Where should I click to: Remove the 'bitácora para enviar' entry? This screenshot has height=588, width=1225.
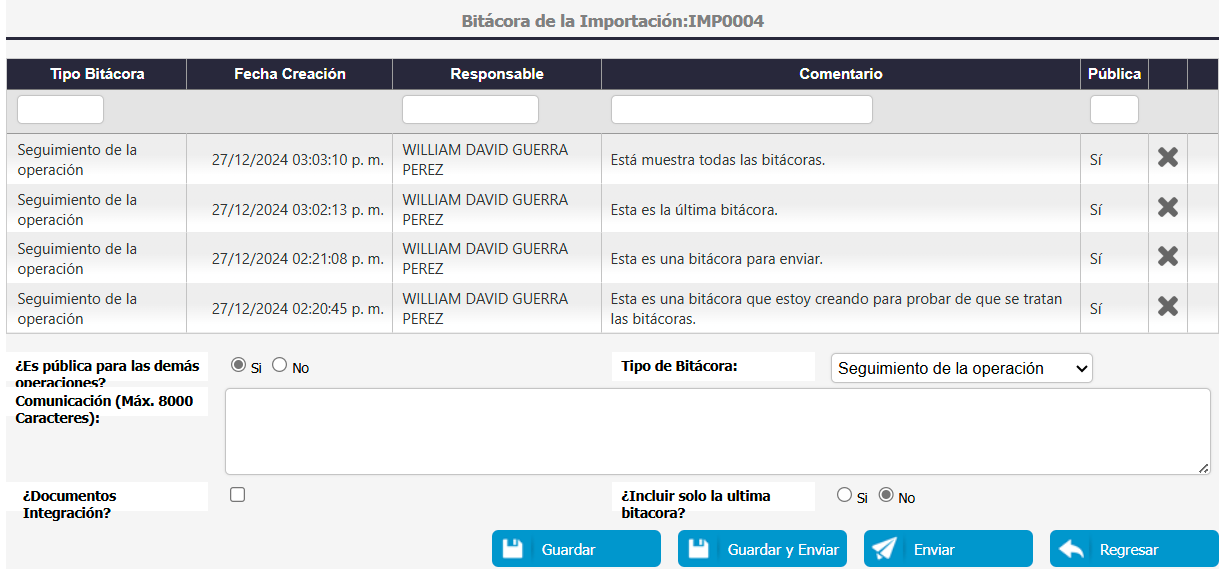coord(1167,257)
